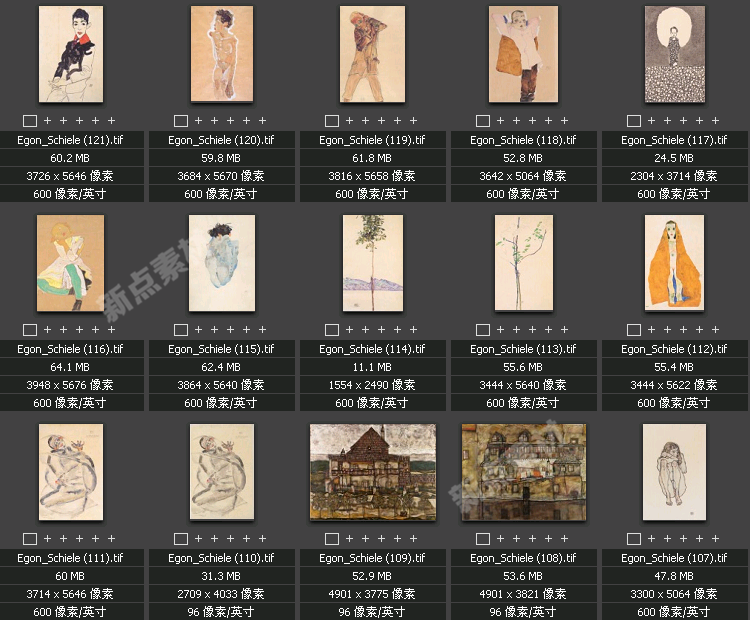Select the orange cloak thumbnail Egon_Schiele (112).tif
The image size is (750, 620).
[x=674, y=263]
